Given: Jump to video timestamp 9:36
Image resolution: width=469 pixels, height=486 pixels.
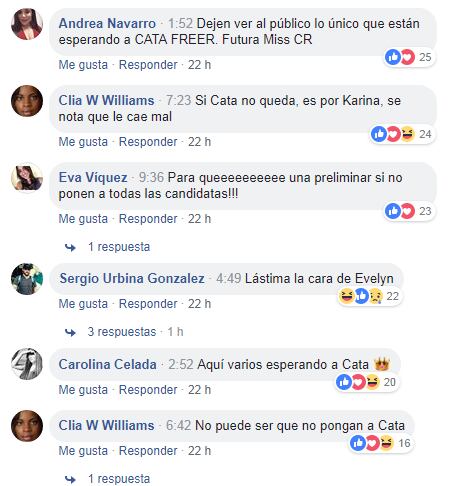Looking at the screenshot, I should (x=151, y=177).
